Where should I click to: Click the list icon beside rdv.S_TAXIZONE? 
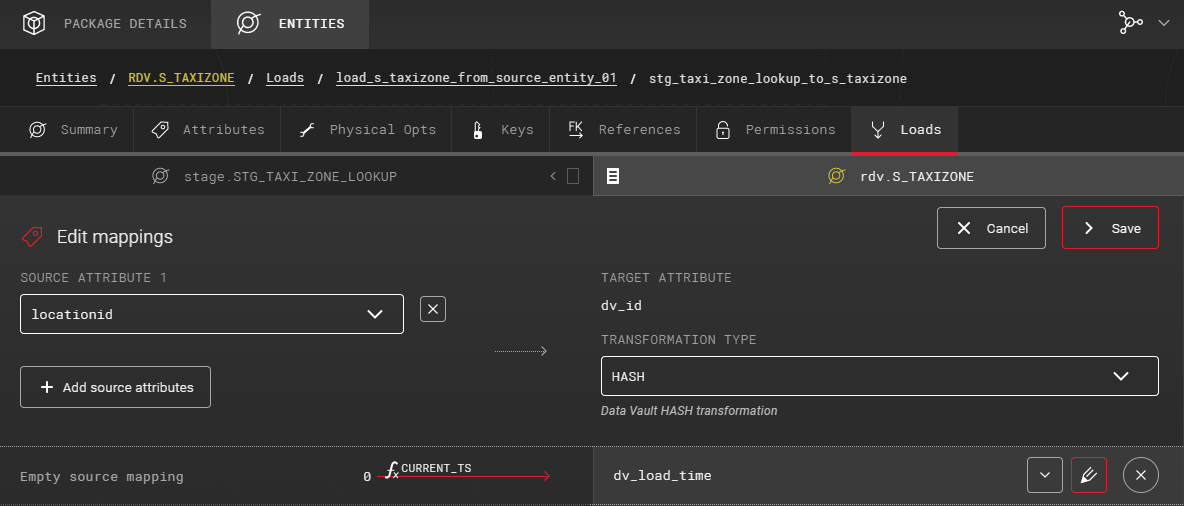click(x=613, y=176)
